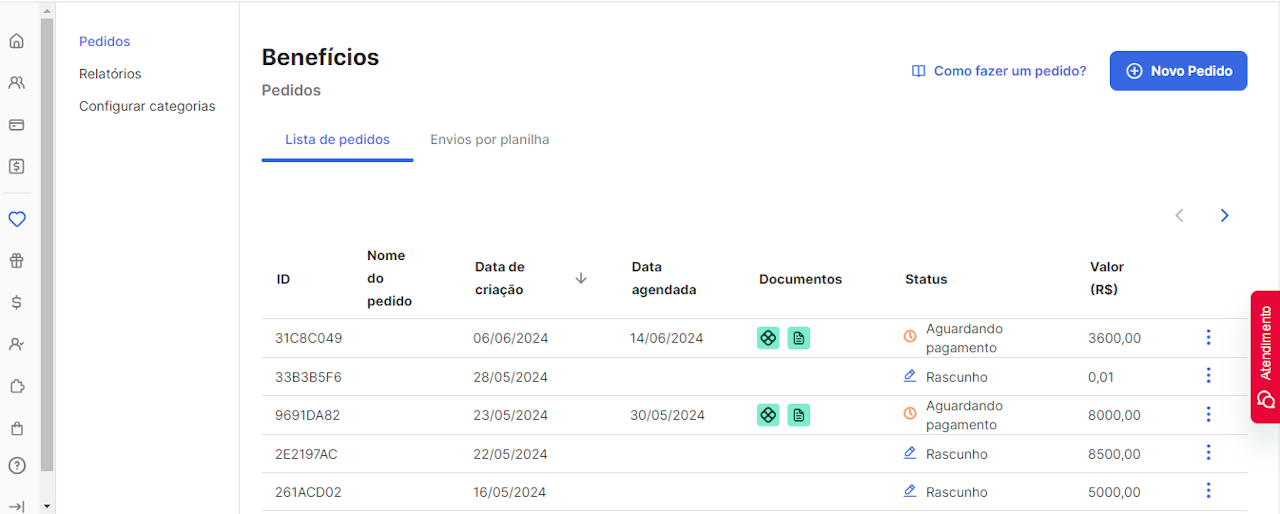Viewport: 1280px width, 514px height.
Task: Open Pix document icon for order 31C8C049
Action: coord(768,338)
